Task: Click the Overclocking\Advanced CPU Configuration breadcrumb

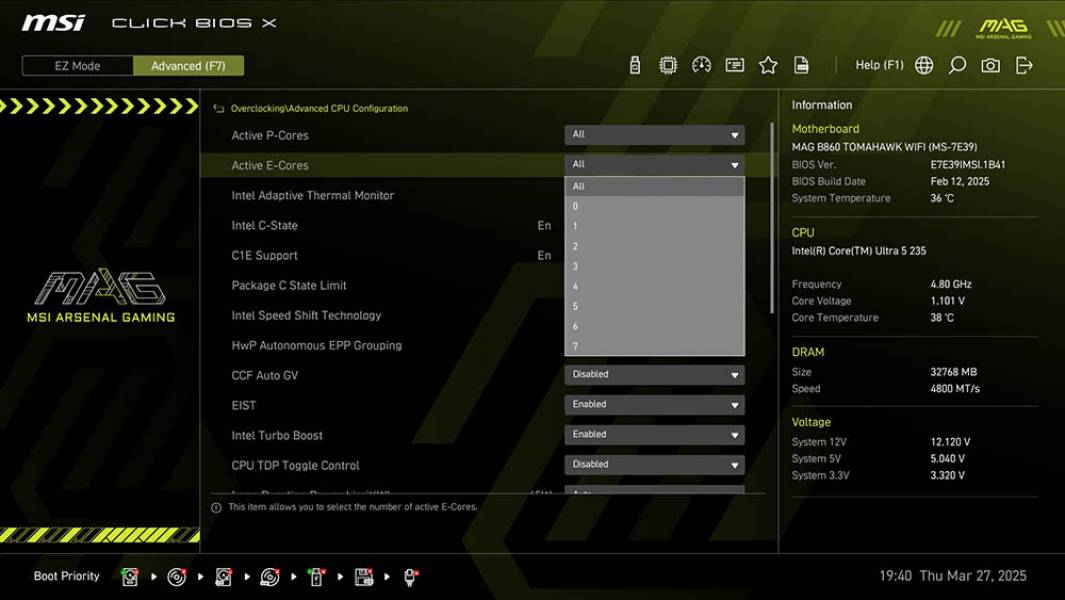Action: (x=319, y=109)
